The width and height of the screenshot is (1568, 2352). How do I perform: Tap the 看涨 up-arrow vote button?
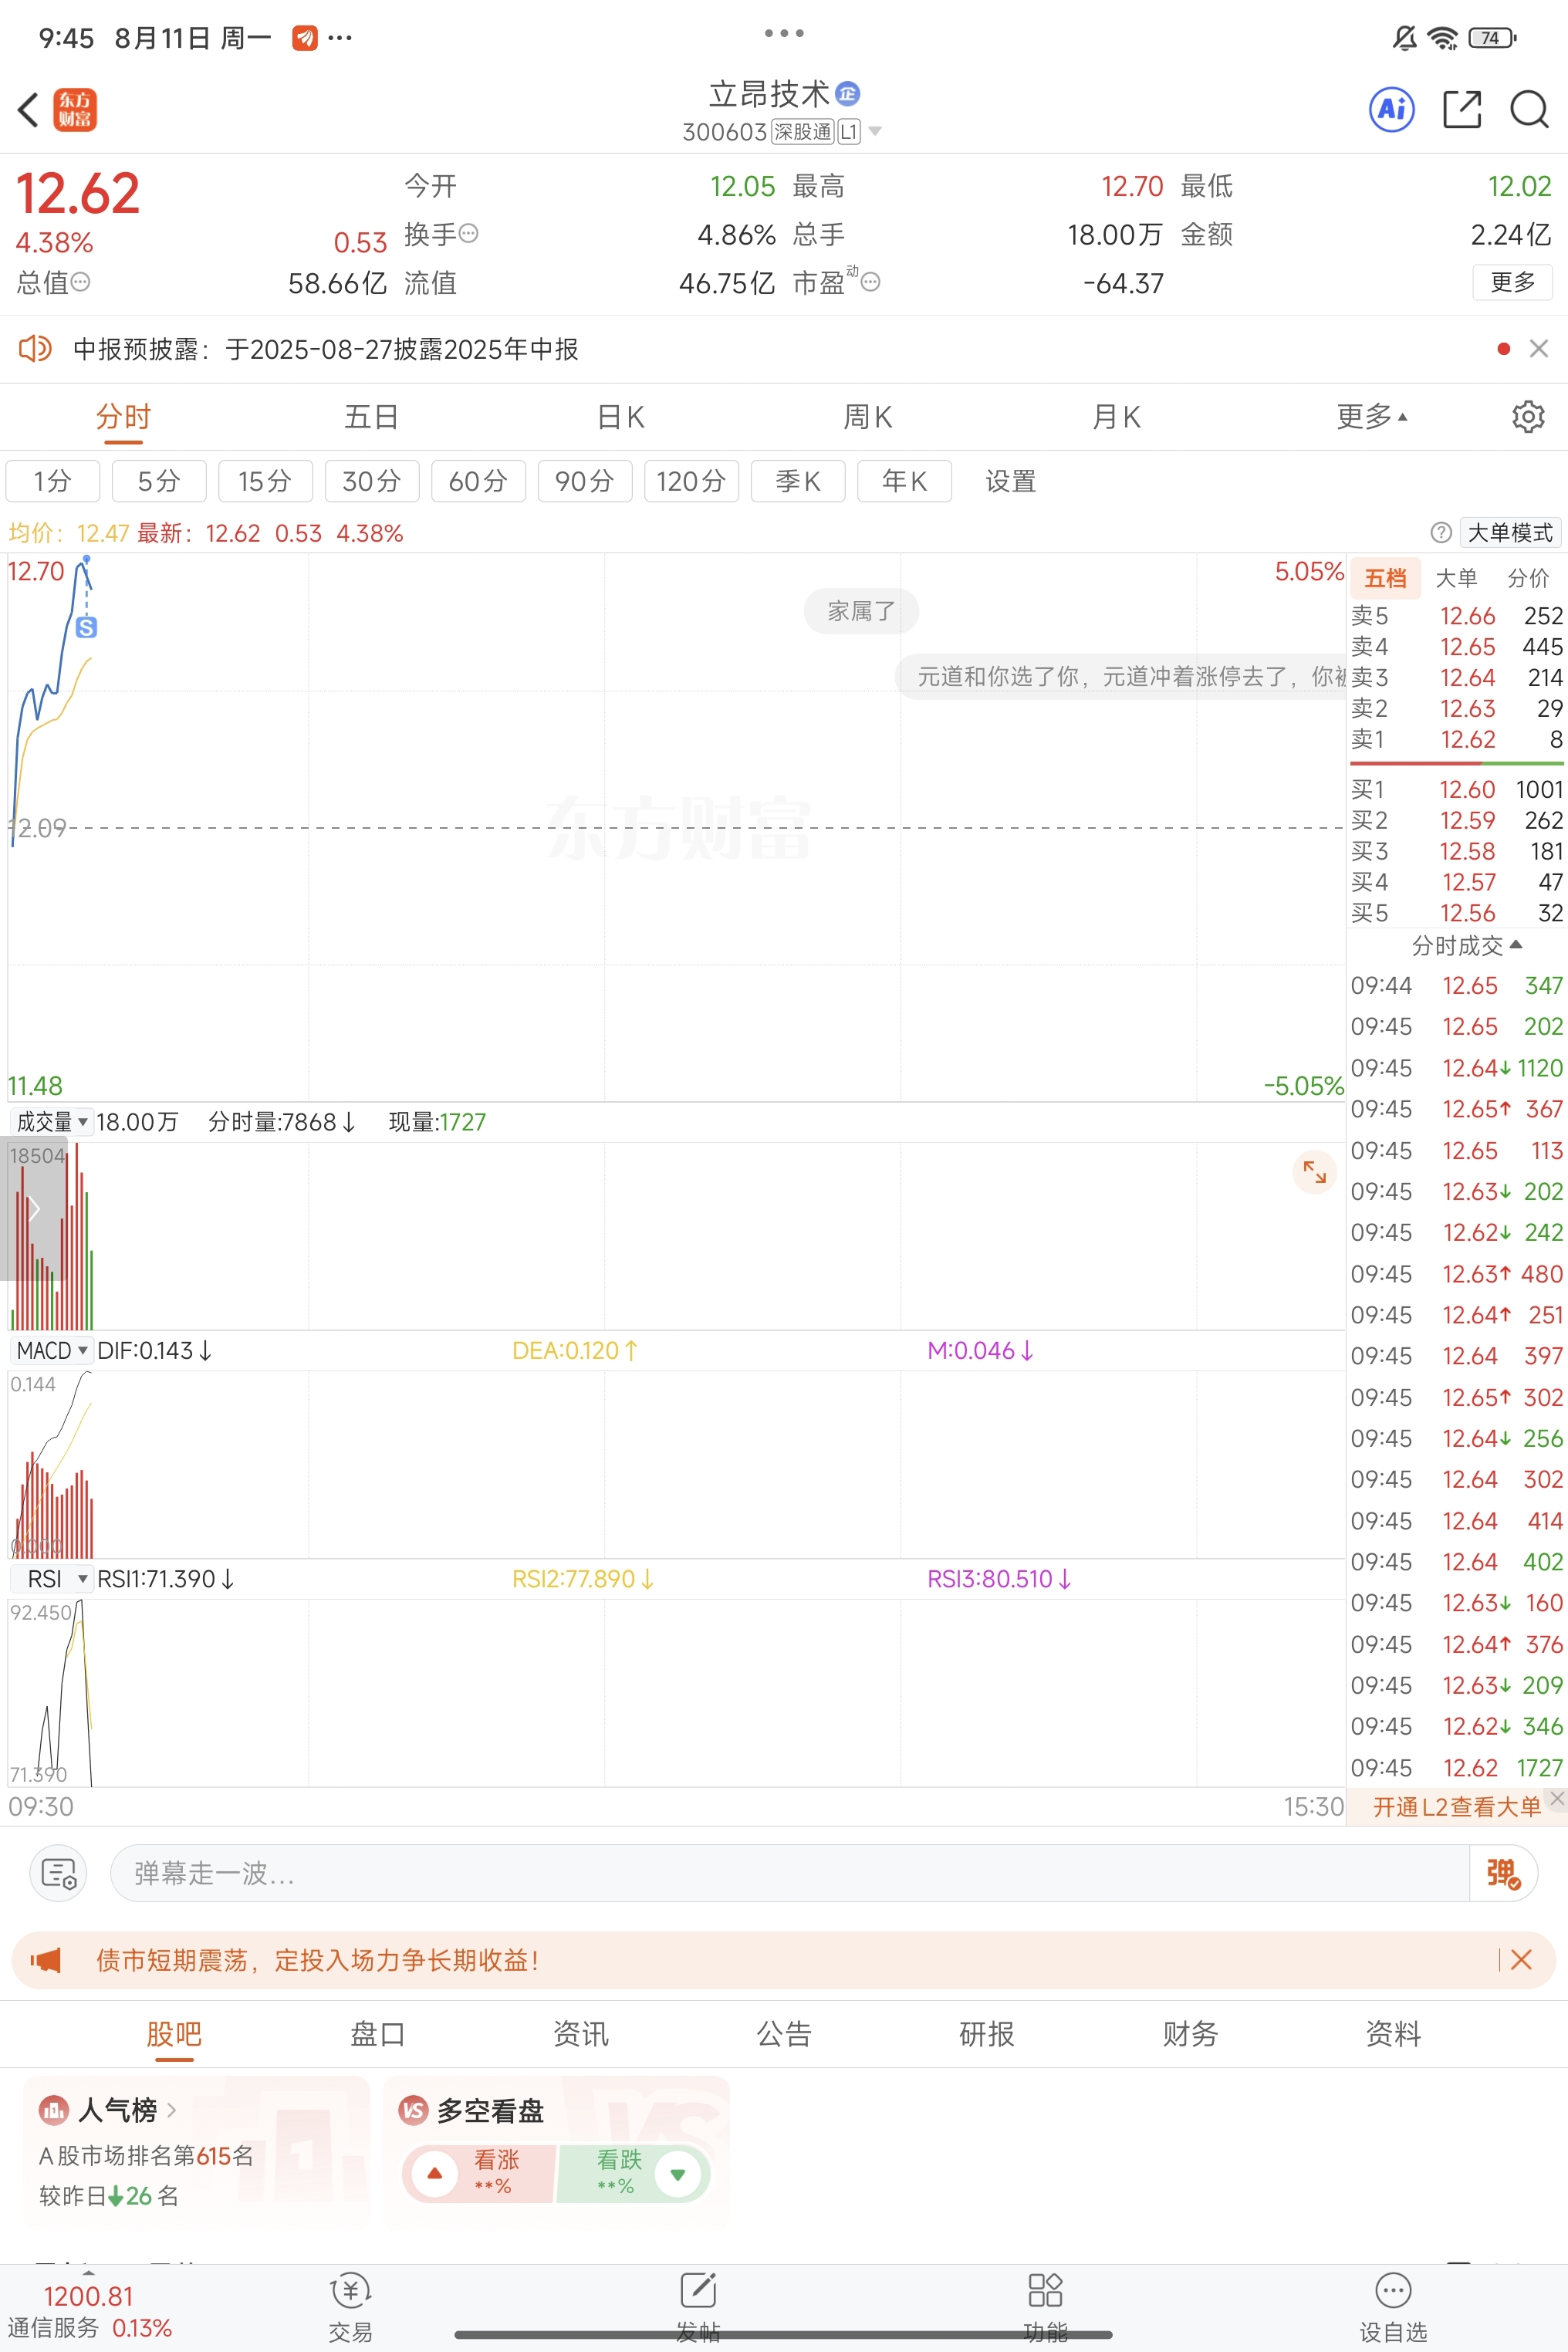coord(435,2173)
